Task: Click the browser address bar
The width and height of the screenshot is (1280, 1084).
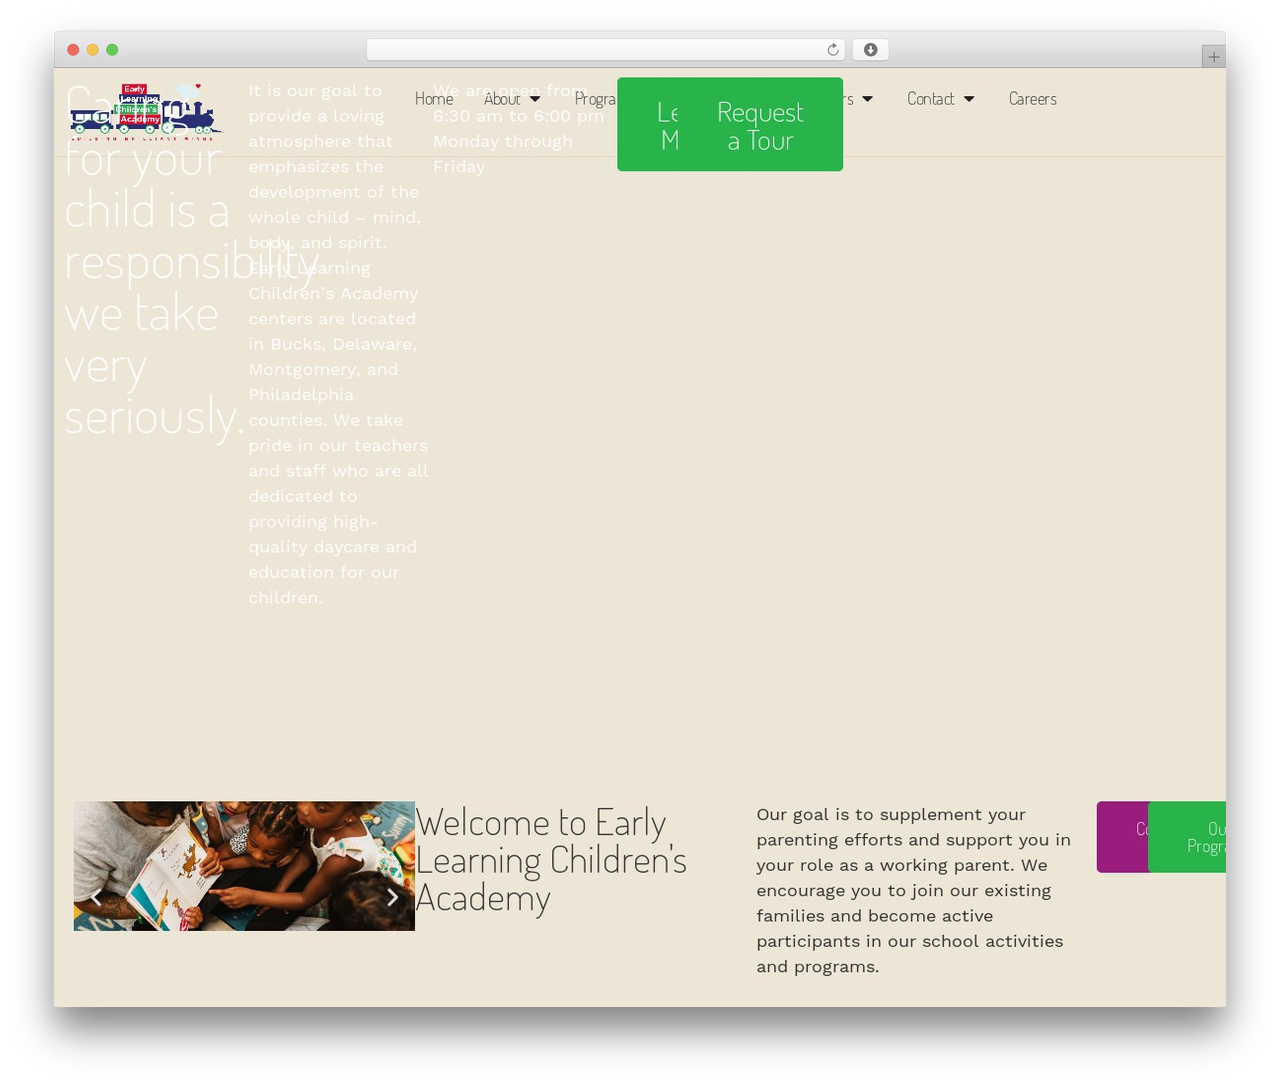Action: [x=605, y=50]
